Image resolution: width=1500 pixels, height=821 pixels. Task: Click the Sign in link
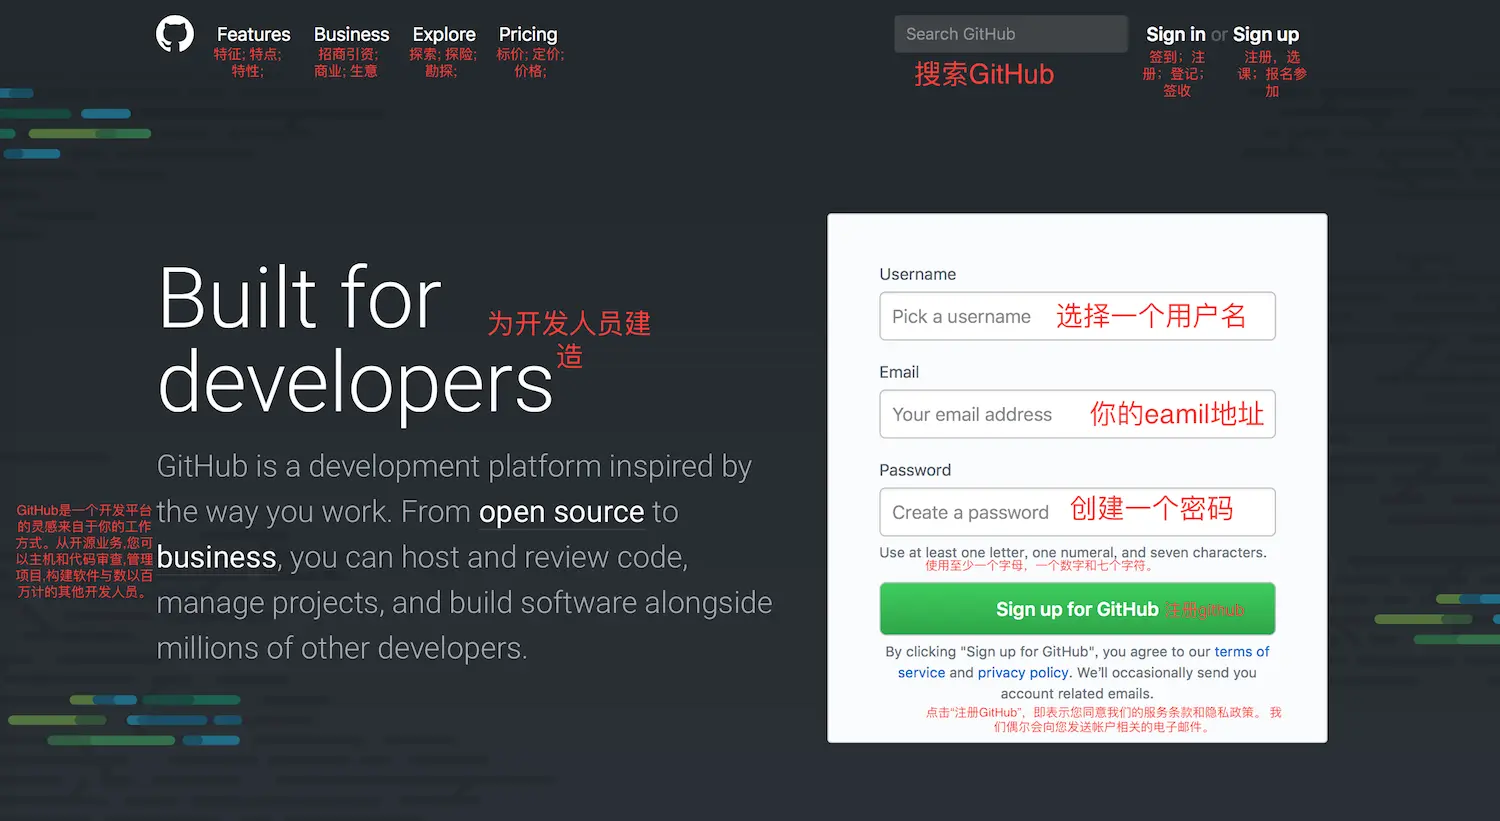coord(1176,34)
